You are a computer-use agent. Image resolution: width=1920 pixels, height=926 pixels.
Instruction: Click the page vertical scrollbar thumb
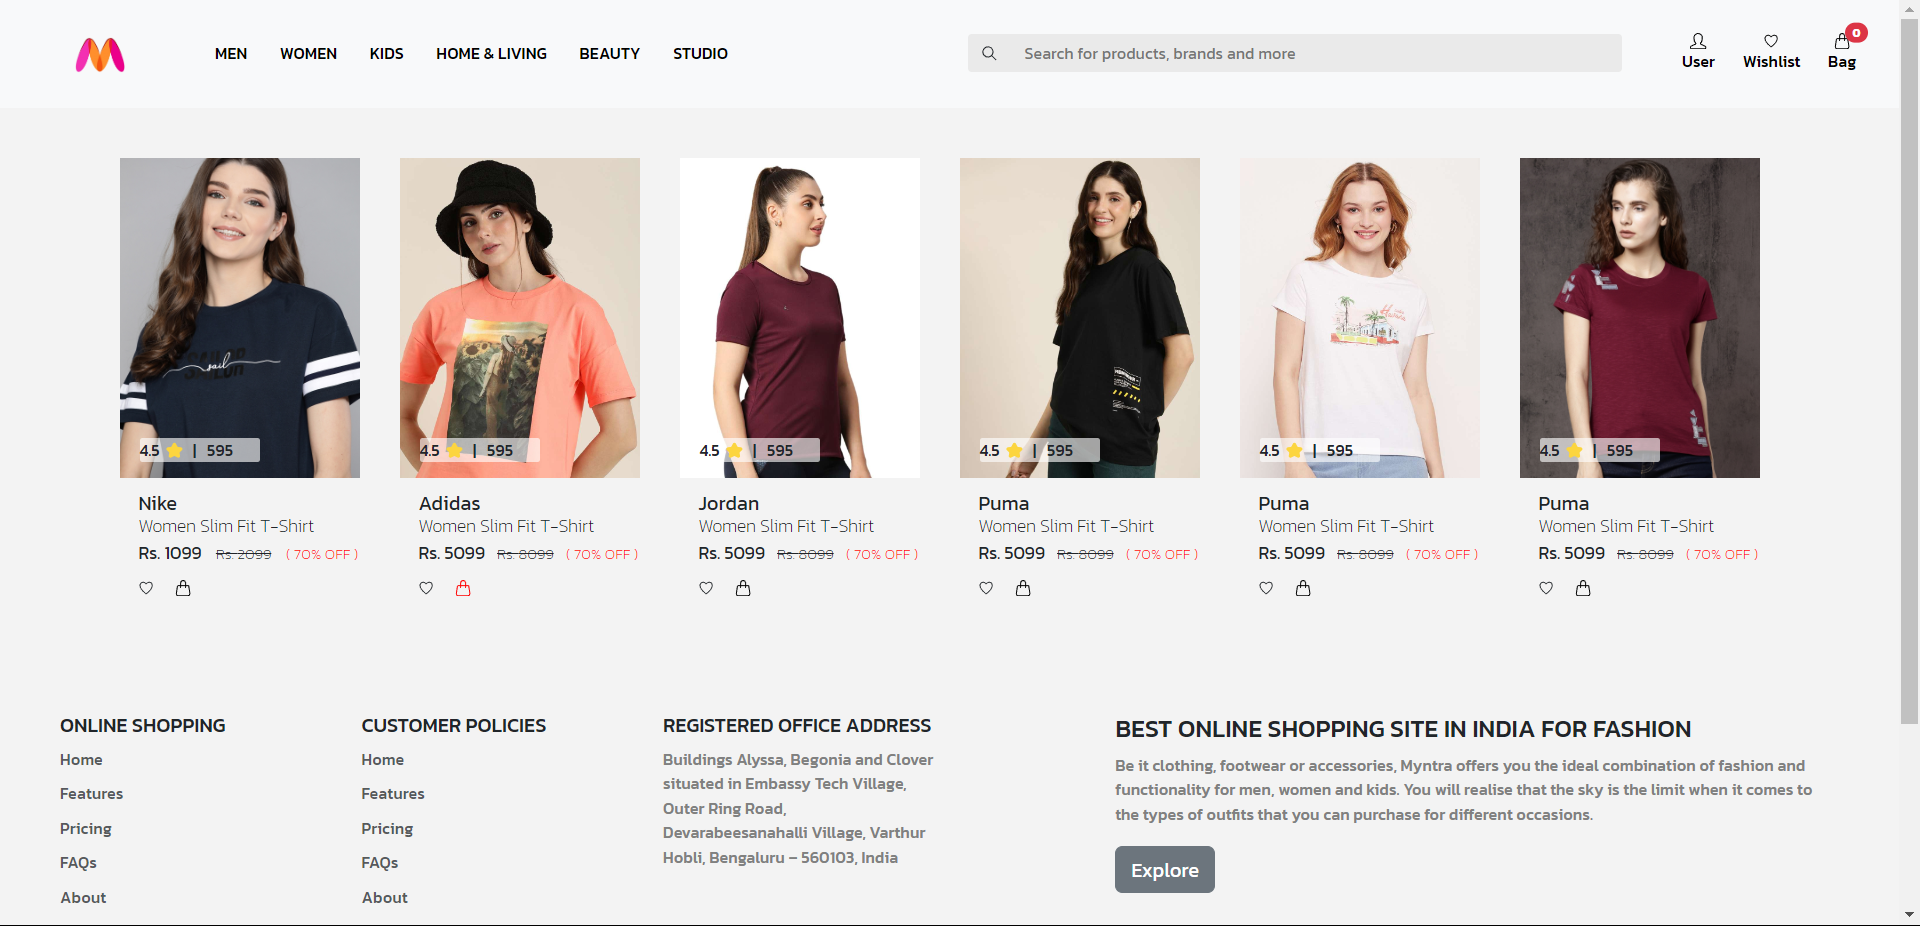click(x=1909, y=370)
